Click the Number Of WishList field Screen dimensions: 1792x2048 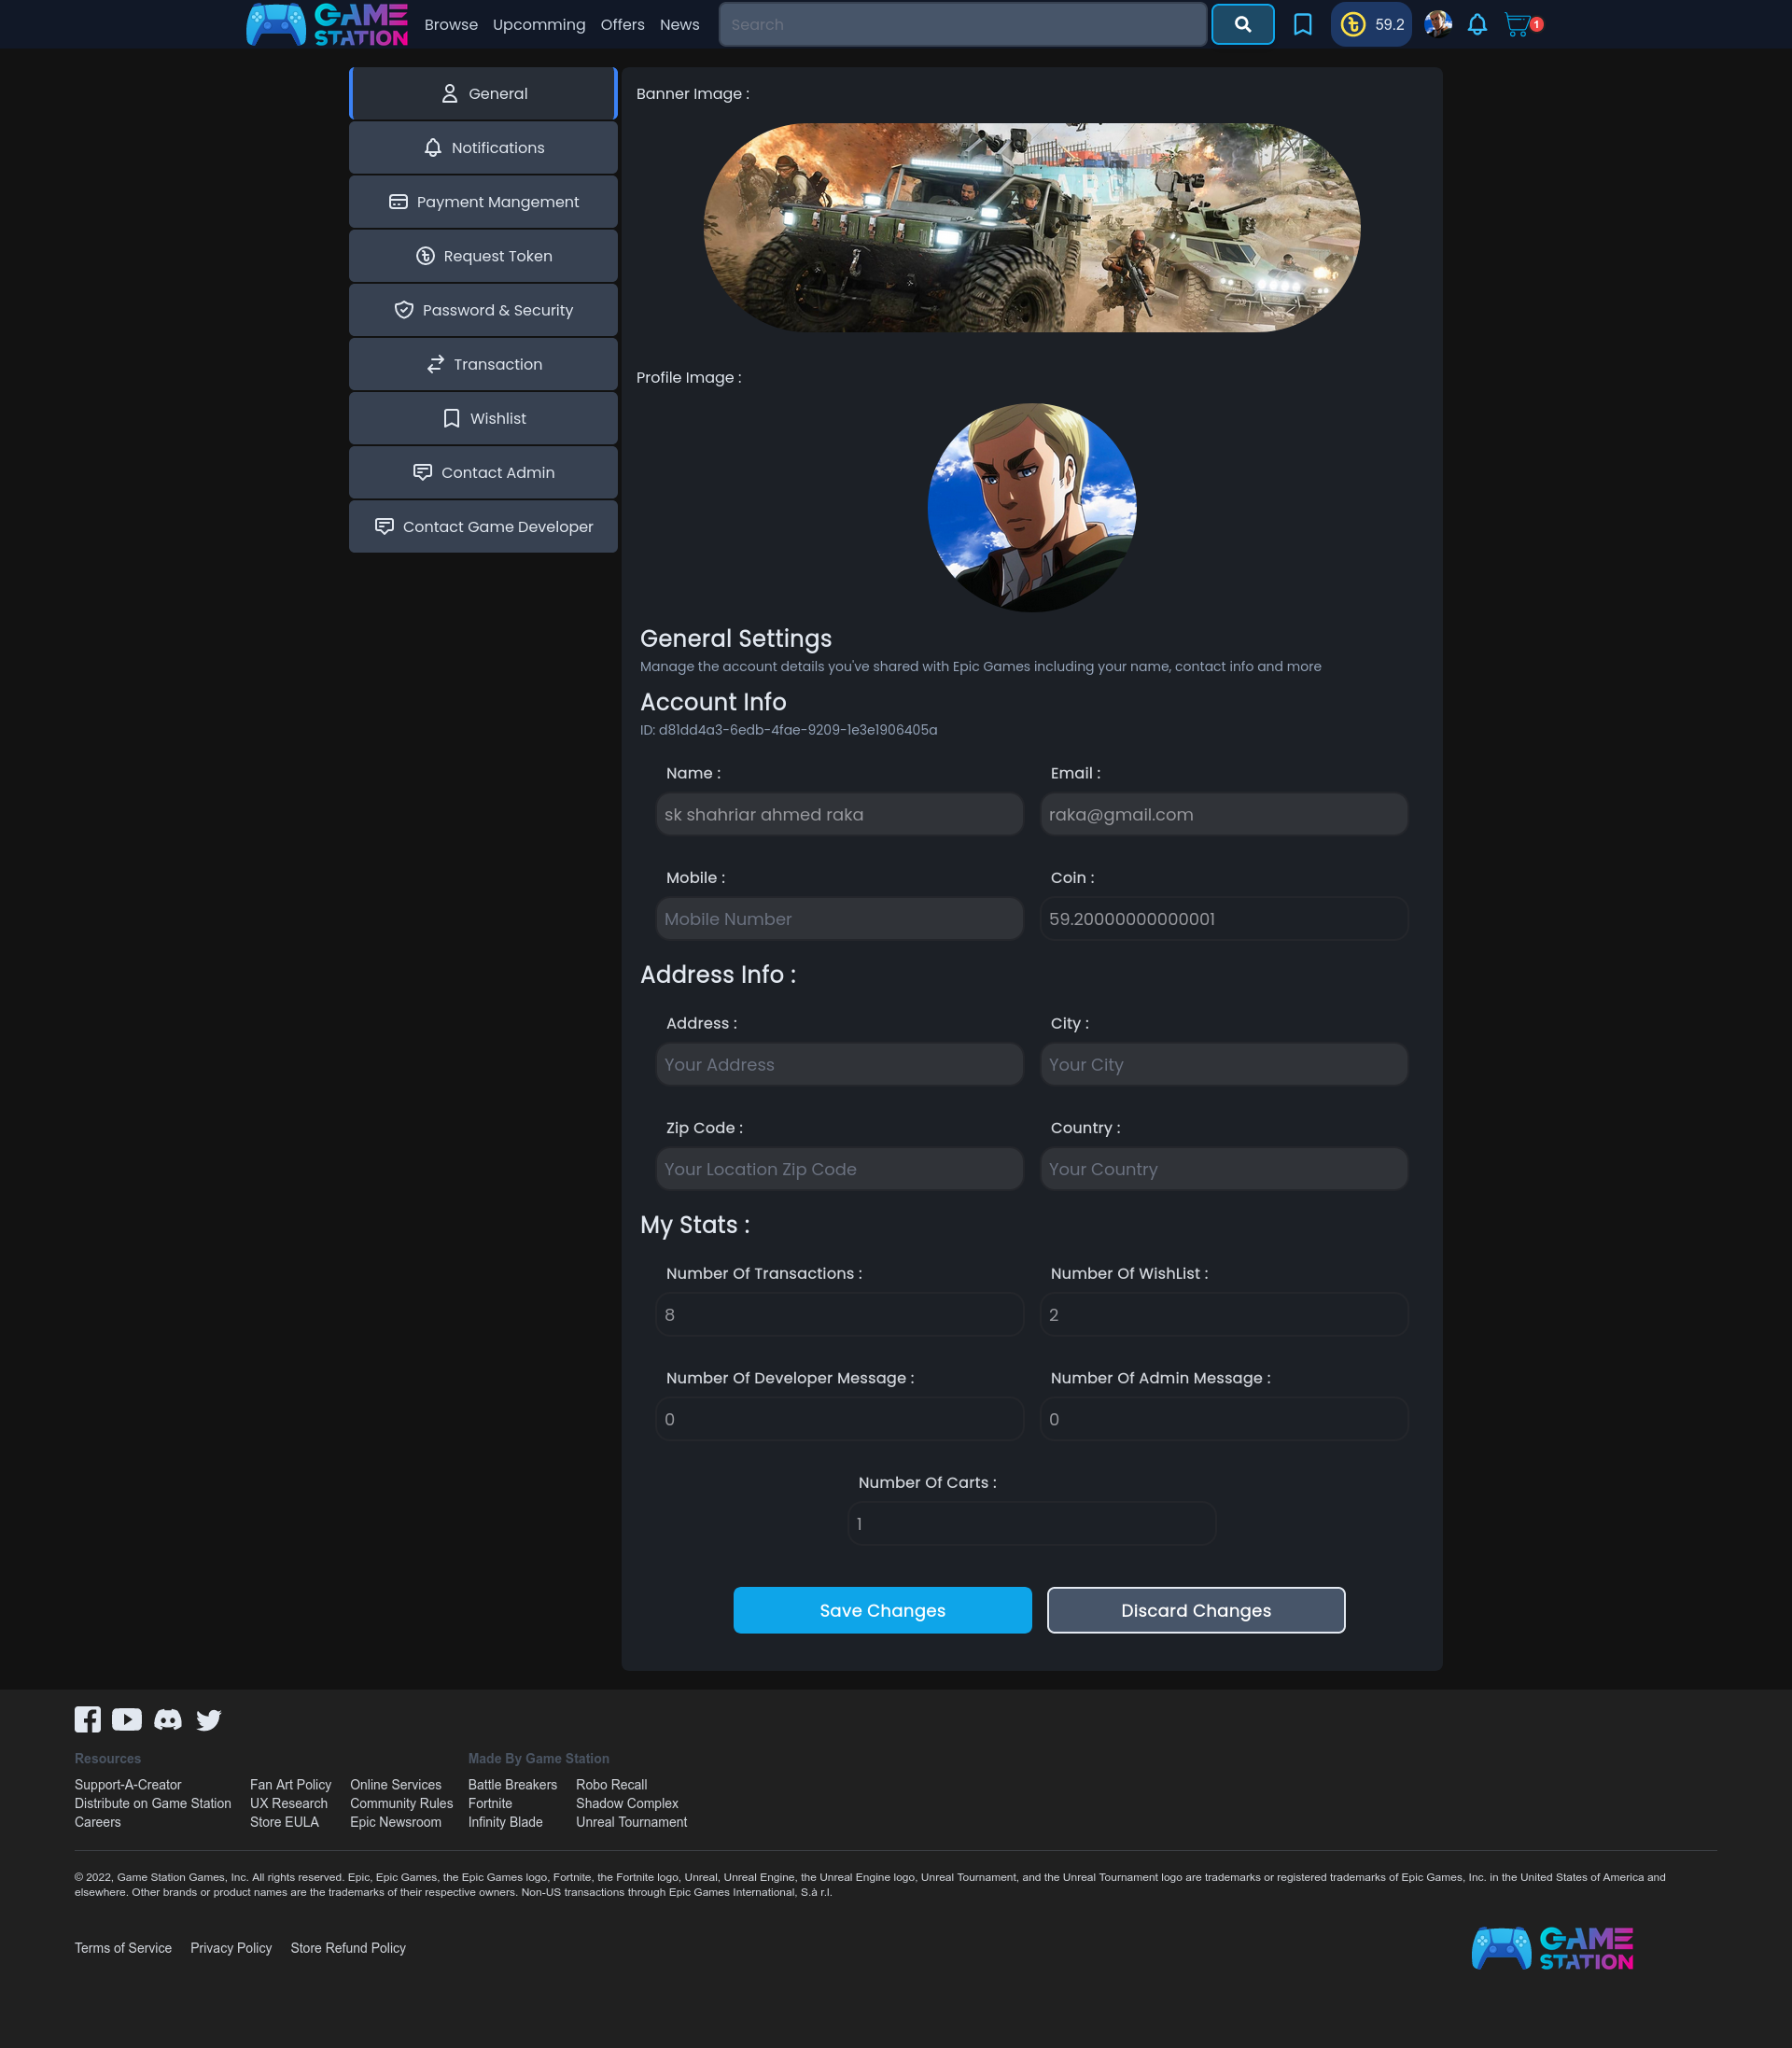click(x=1224, y=1314)
